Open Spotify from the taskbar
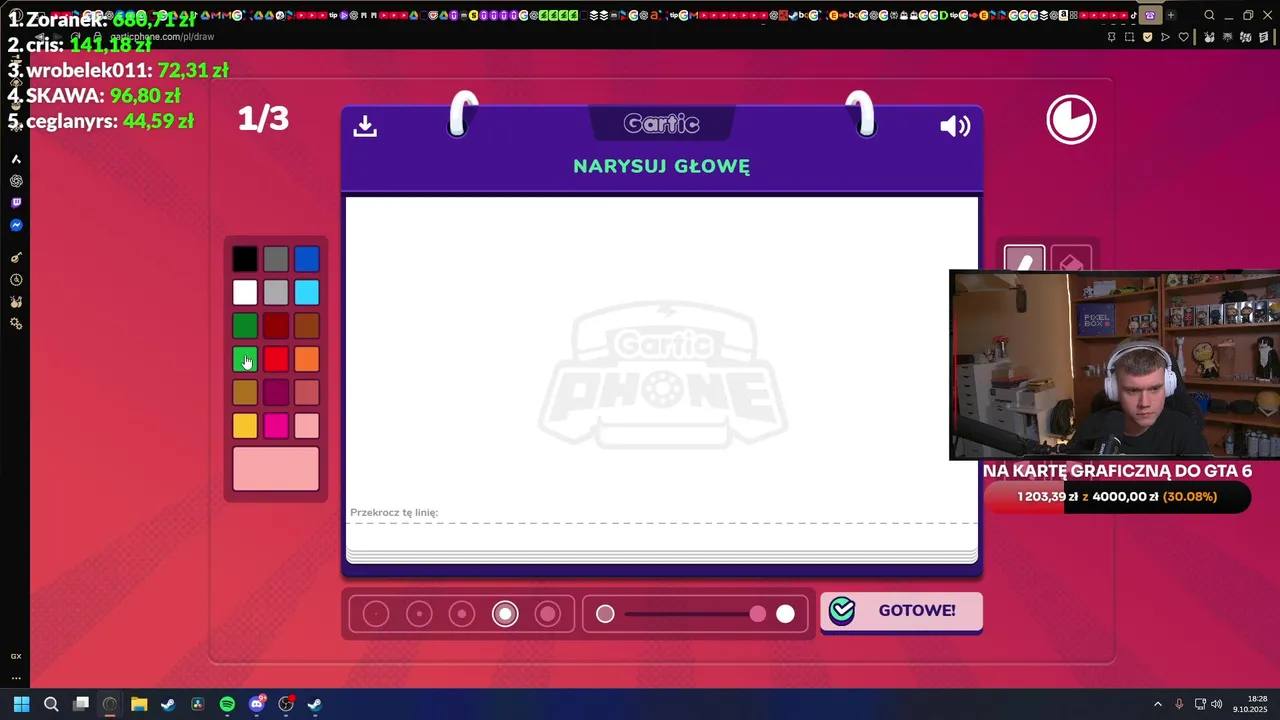Viewport: 1280px width, 720px height. [227, 704]
